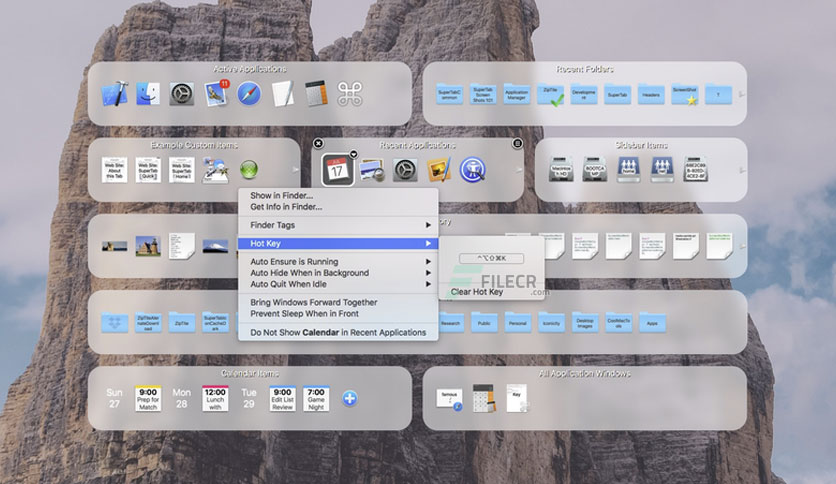Open the 7:00 Game Night event

click(316, 399)
